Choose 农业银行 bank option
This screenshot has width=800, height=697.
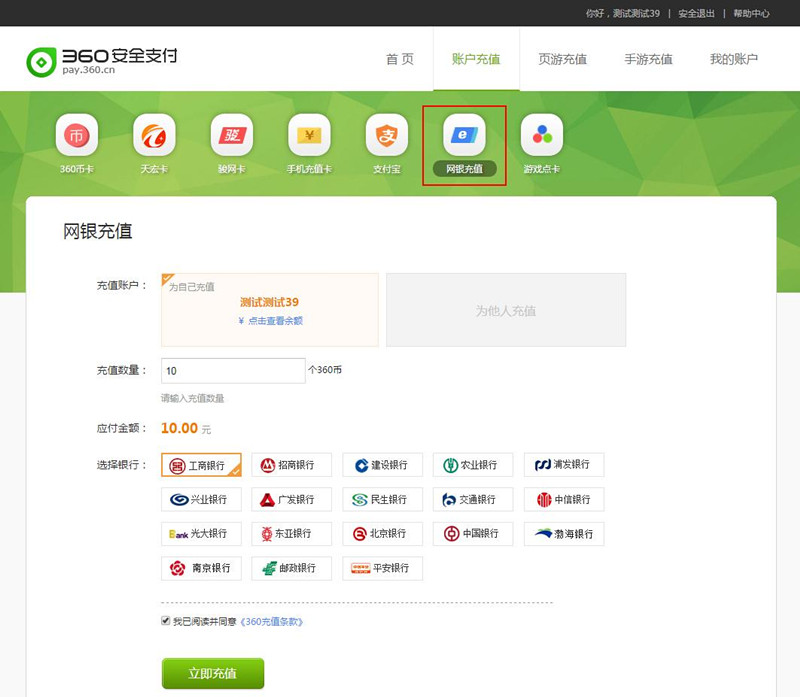473,465
